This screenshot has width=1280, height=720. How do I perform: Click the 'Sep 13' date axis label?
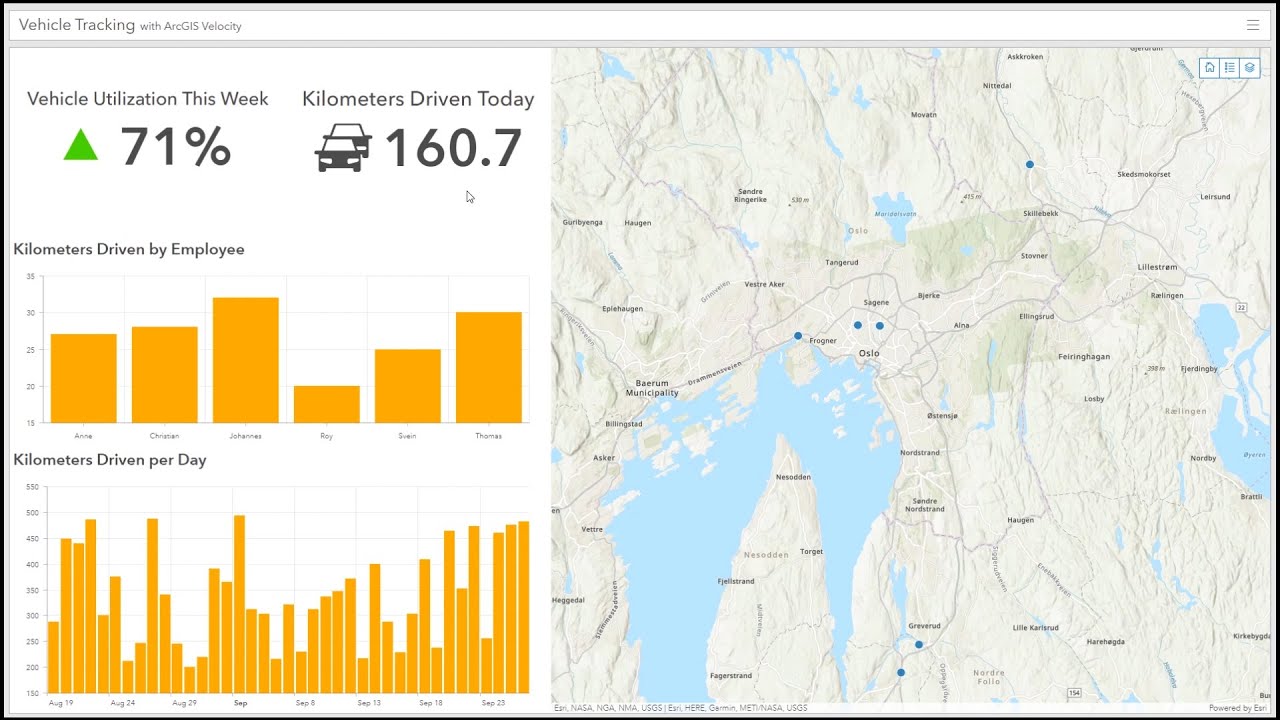coord(369,703)
